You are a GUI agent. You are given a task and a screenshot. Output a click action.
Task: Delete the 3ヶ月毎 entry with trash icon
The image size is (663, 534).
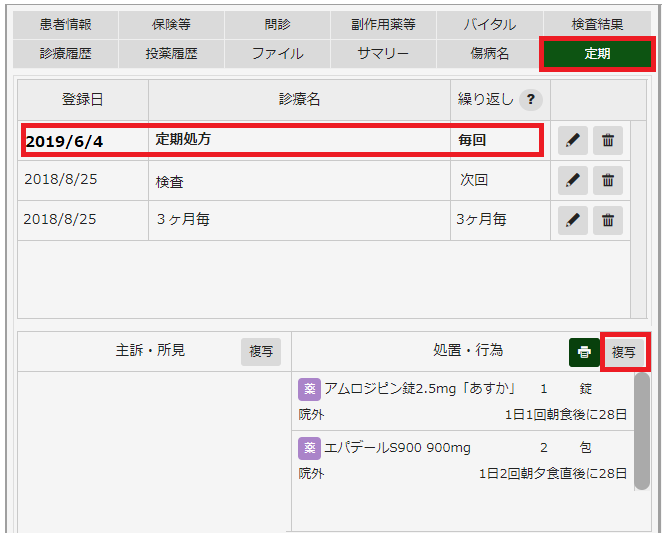608,220
